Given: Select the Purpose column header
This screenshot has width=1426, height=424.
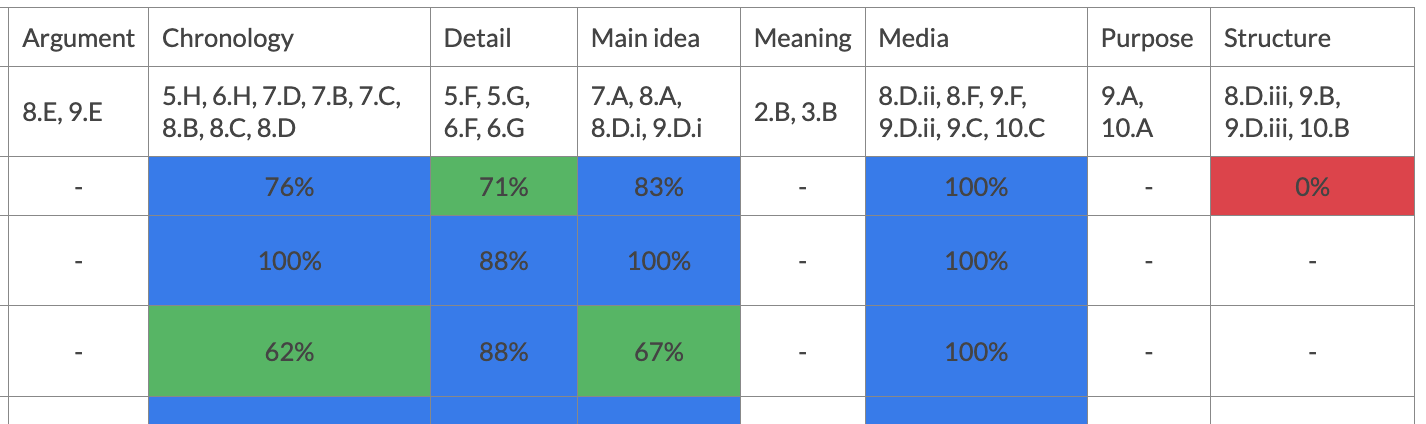Looking at the screenshot, I should (x=1148, y=38).
